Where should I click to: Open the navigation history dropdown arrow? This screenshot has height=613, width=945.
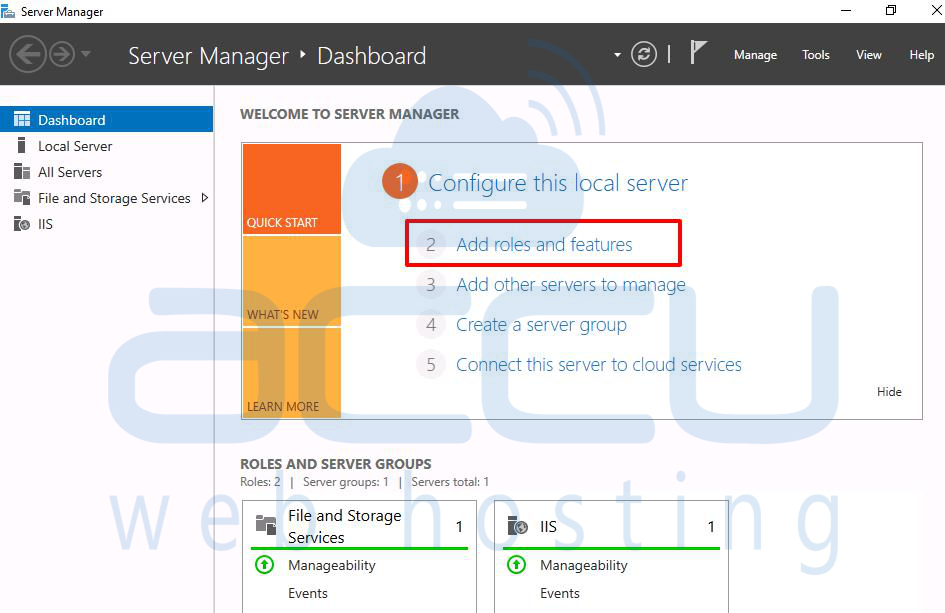[86, 54]
